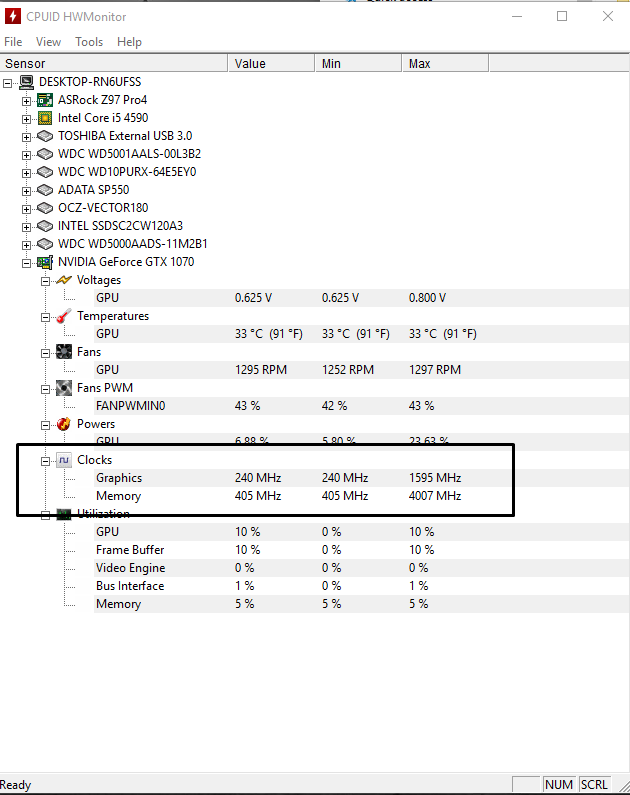Open the Tools menu

point(89,42)
